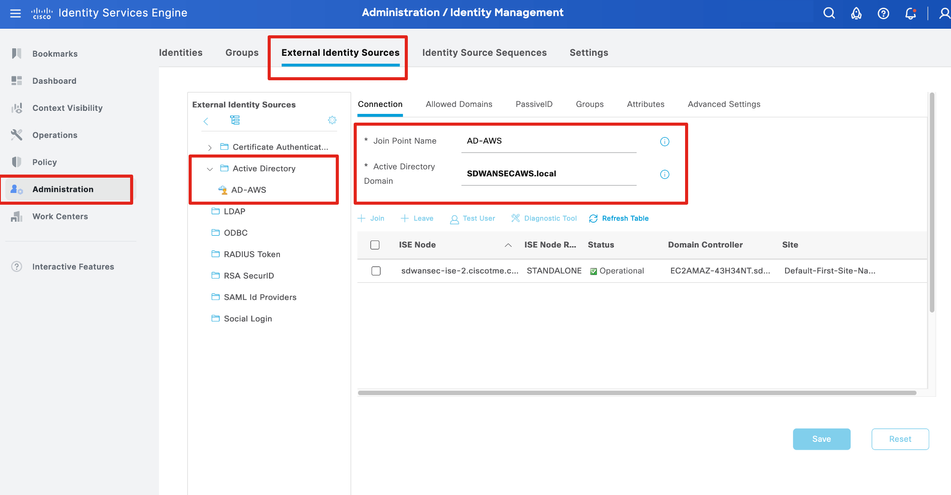
Task: Click the Domain Controller column header
Action: (705, 244)
